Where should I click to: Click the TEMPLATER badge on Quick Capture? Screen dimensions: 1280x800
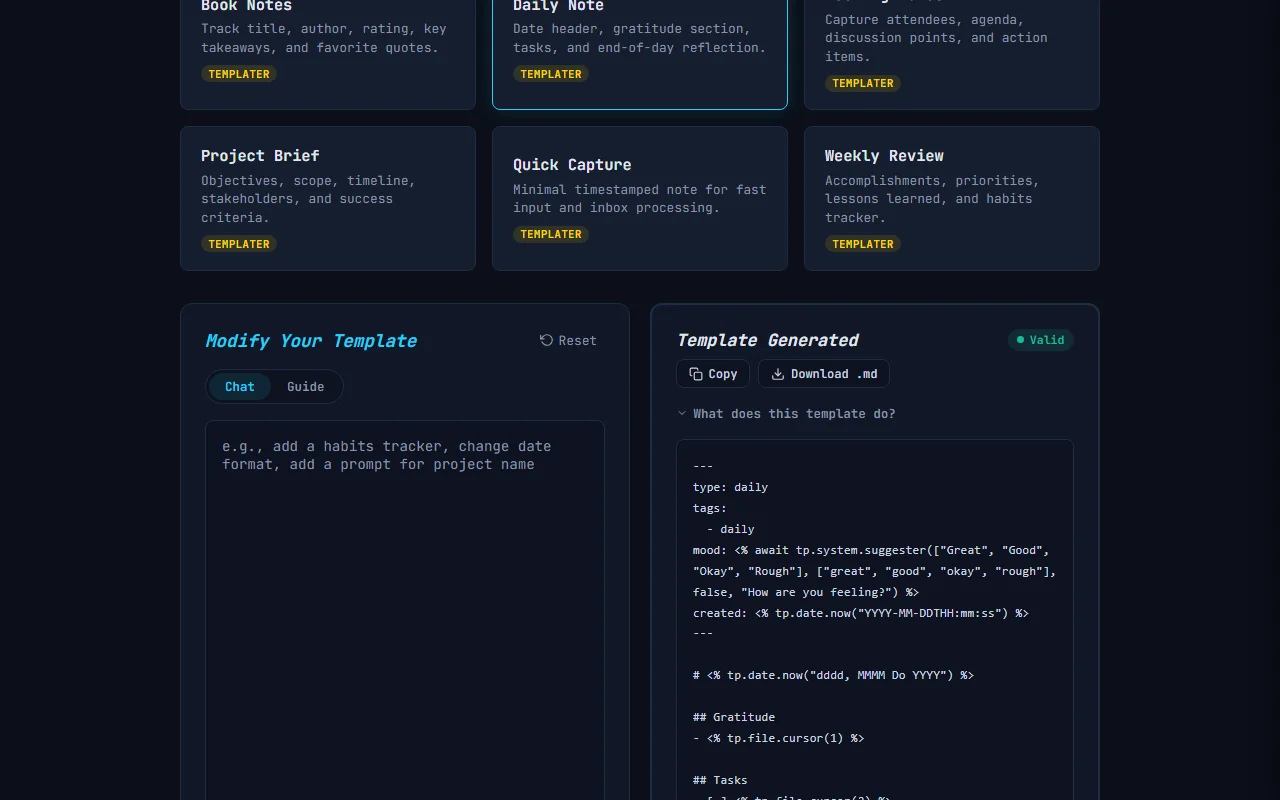click(551, 234)
